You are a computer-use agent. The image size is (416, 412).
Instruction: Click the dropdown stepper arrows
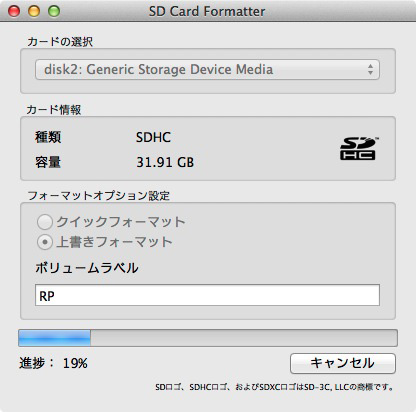tap(370, 70)
